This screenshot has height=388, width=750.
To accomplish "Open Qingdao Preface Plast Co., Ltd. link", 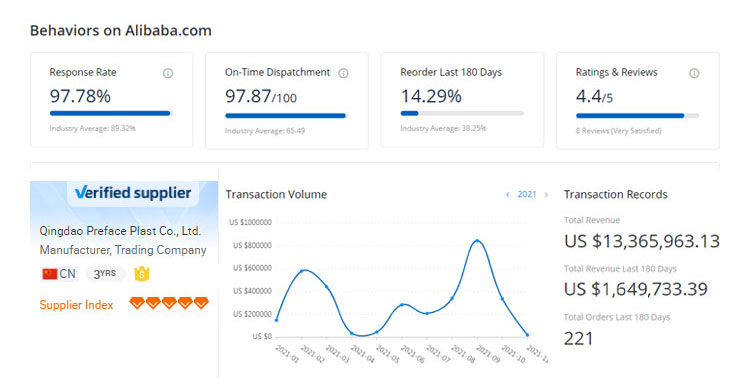I will point(120,231).
